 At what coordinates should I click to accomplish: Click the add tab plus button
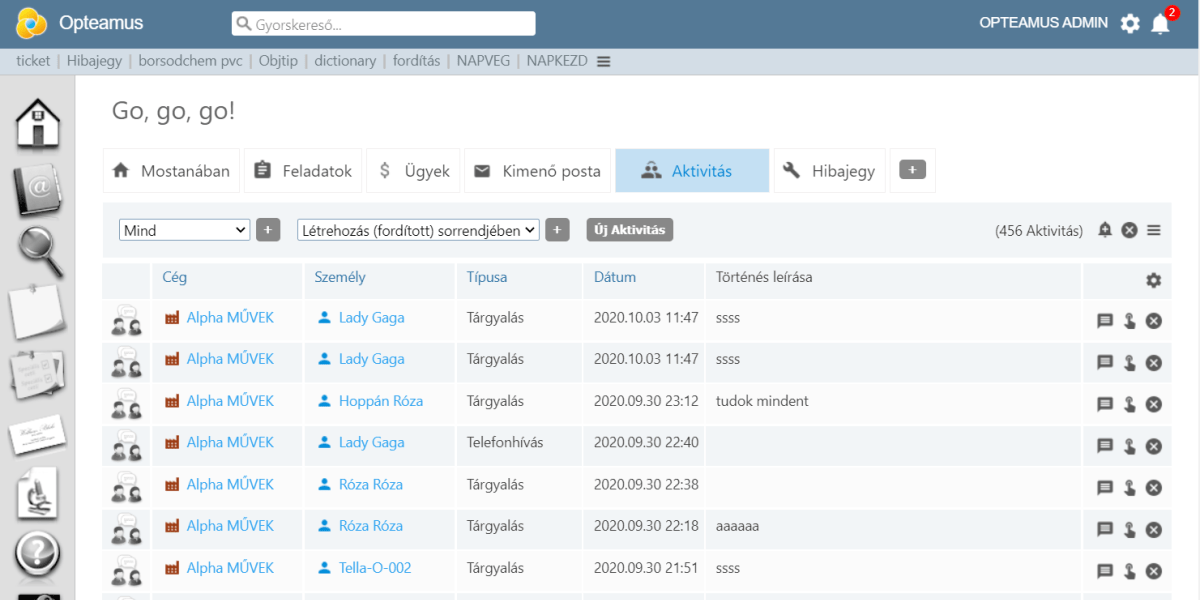pos(912,170)
